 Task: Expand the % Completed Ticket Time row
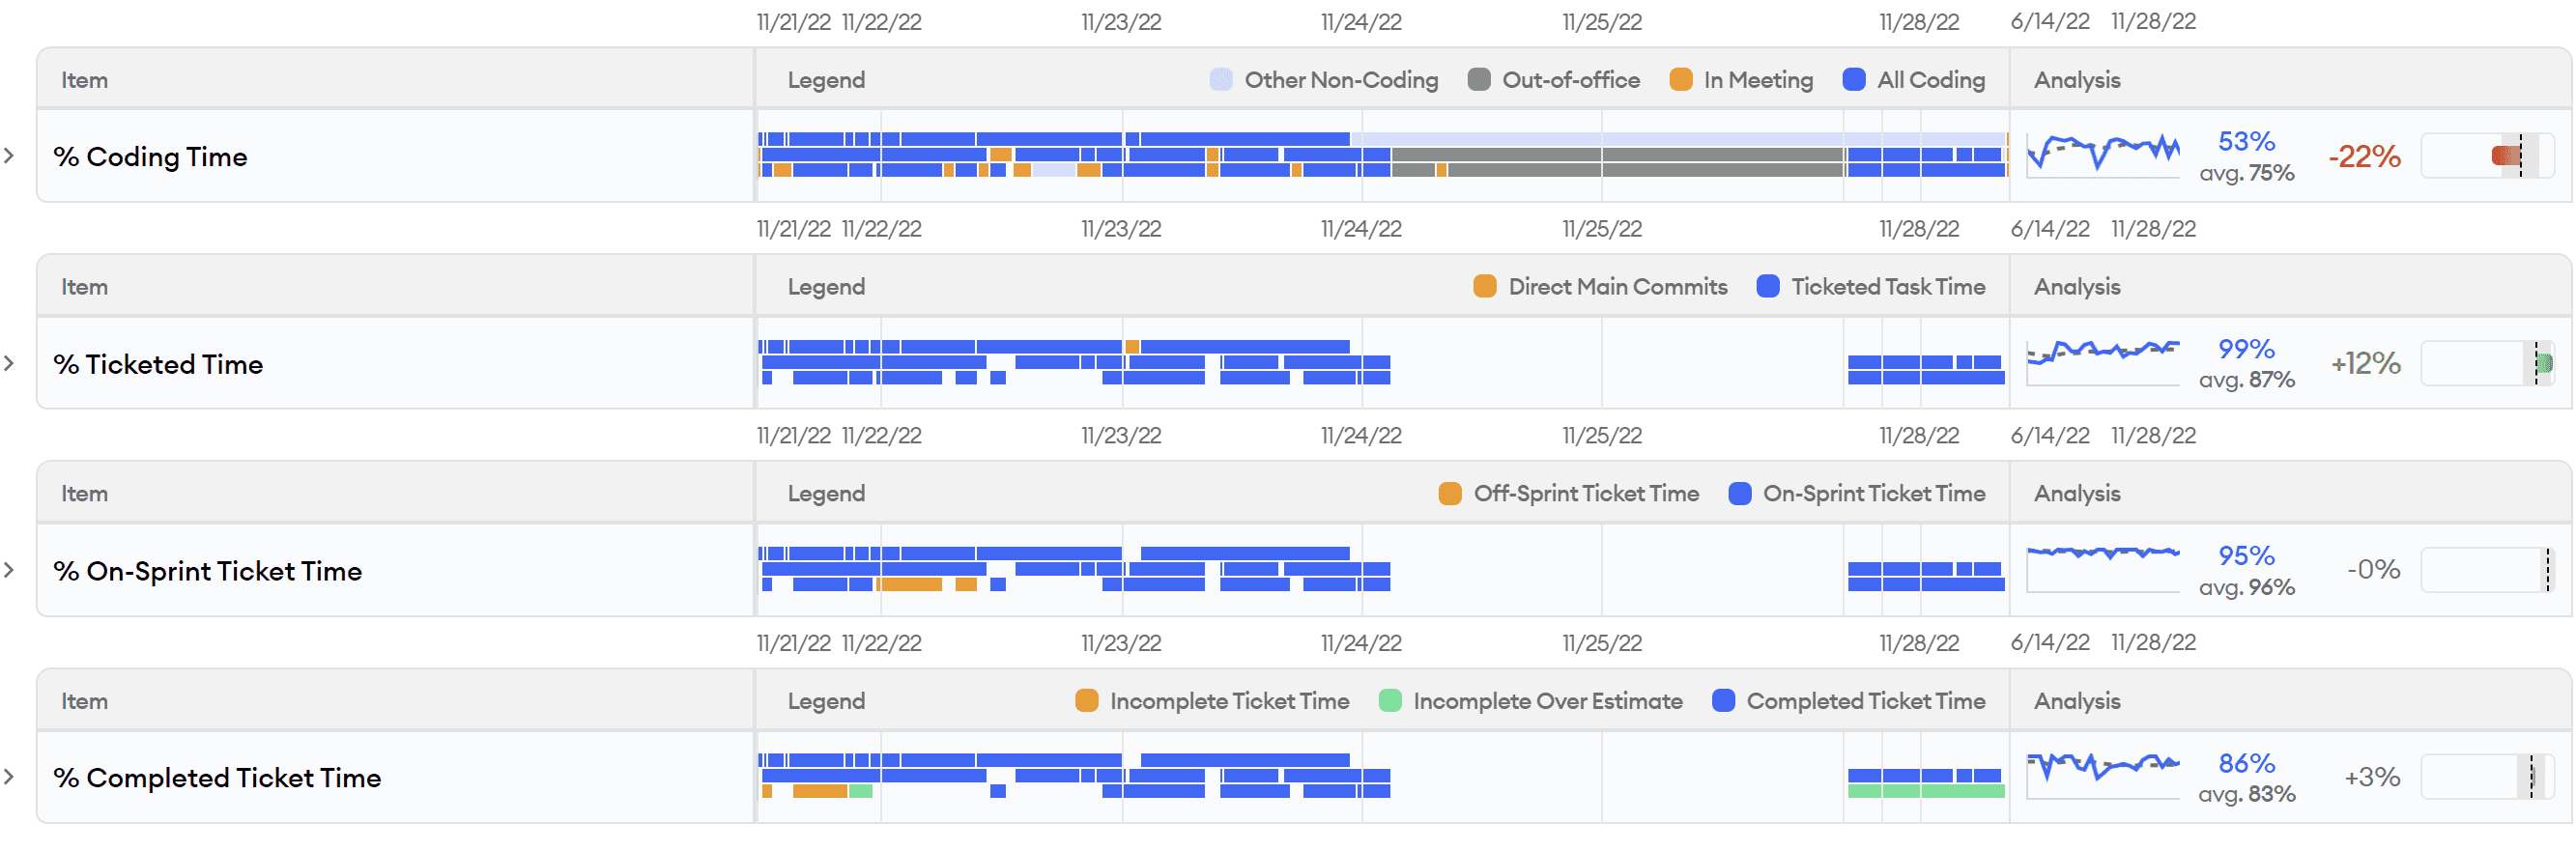9,777
